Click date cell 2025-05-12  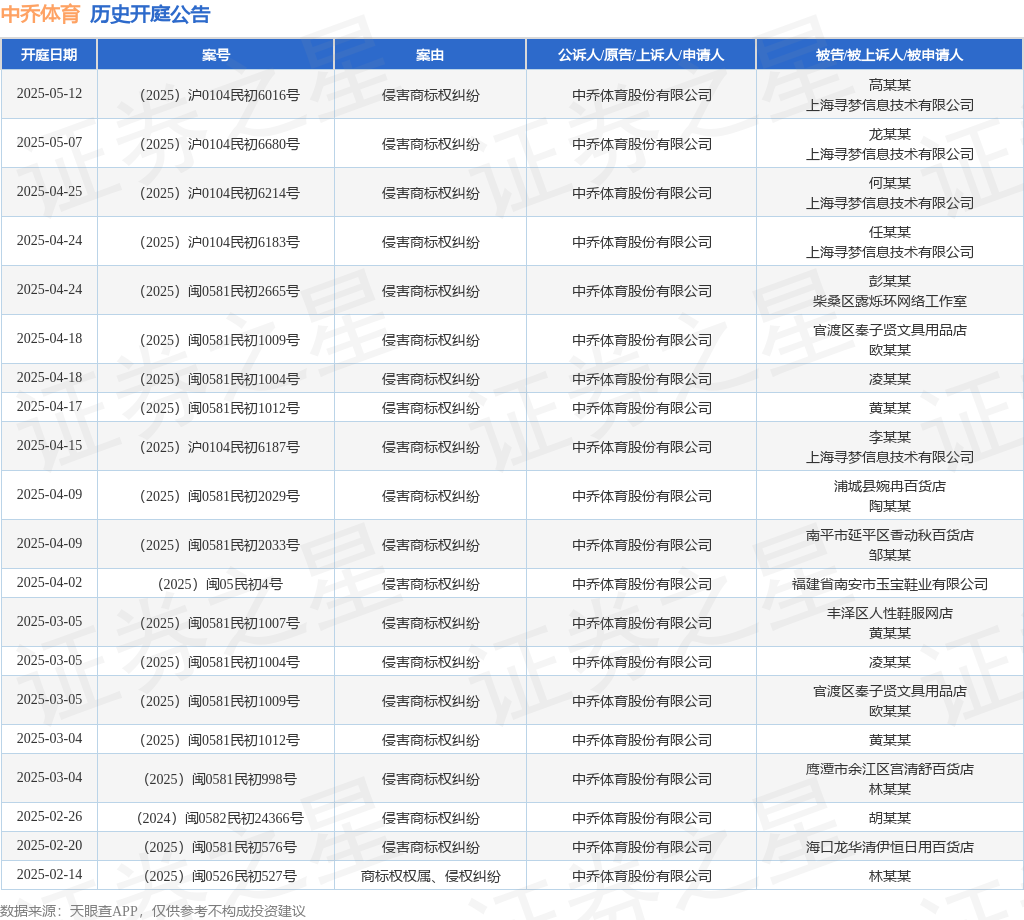pos(50,93)
